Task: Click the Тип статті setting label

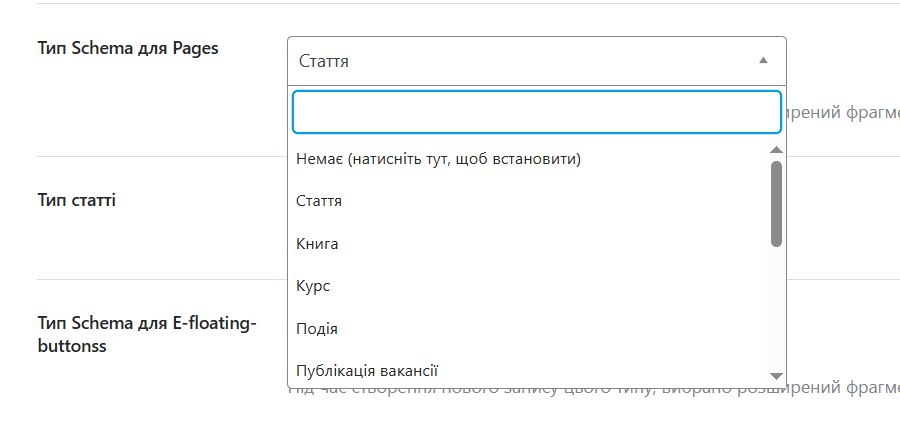Action: (76, 200)
